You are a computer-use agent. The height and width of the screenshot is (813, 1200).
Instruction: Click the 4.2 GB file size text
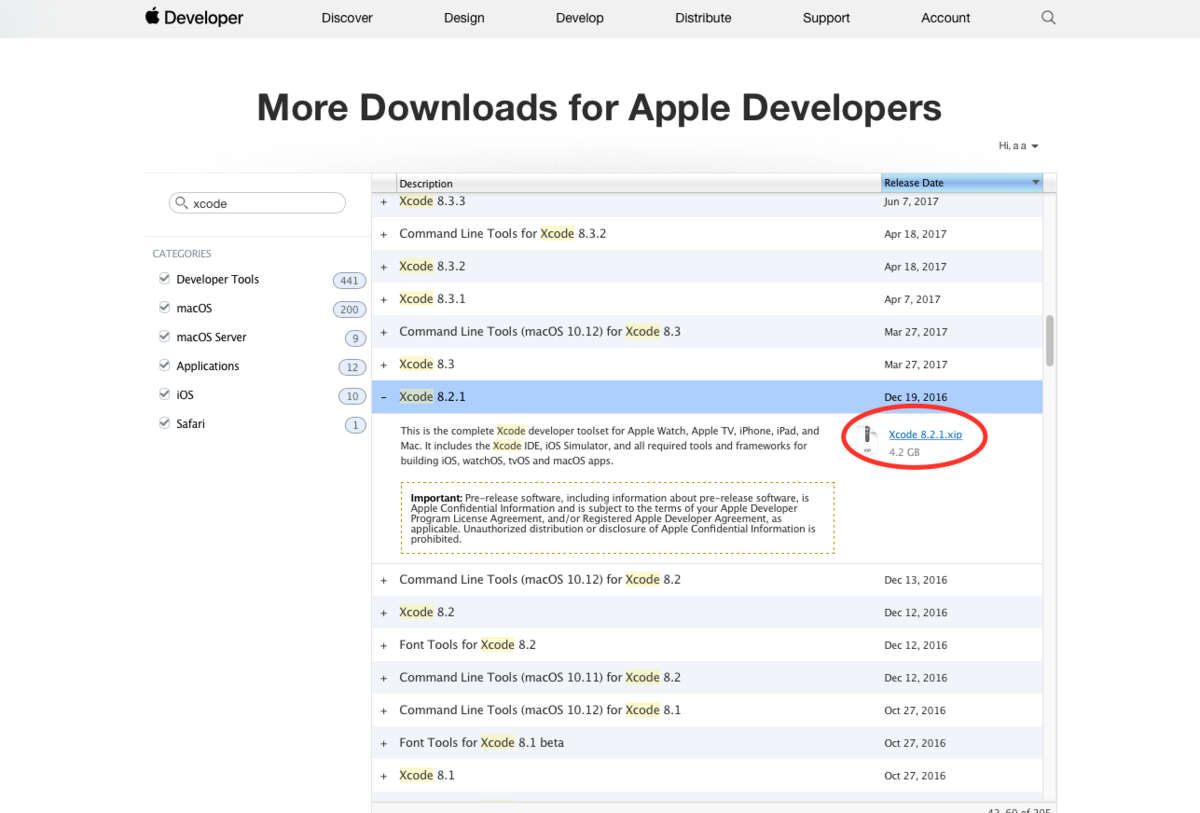click(x=904, y=453)
